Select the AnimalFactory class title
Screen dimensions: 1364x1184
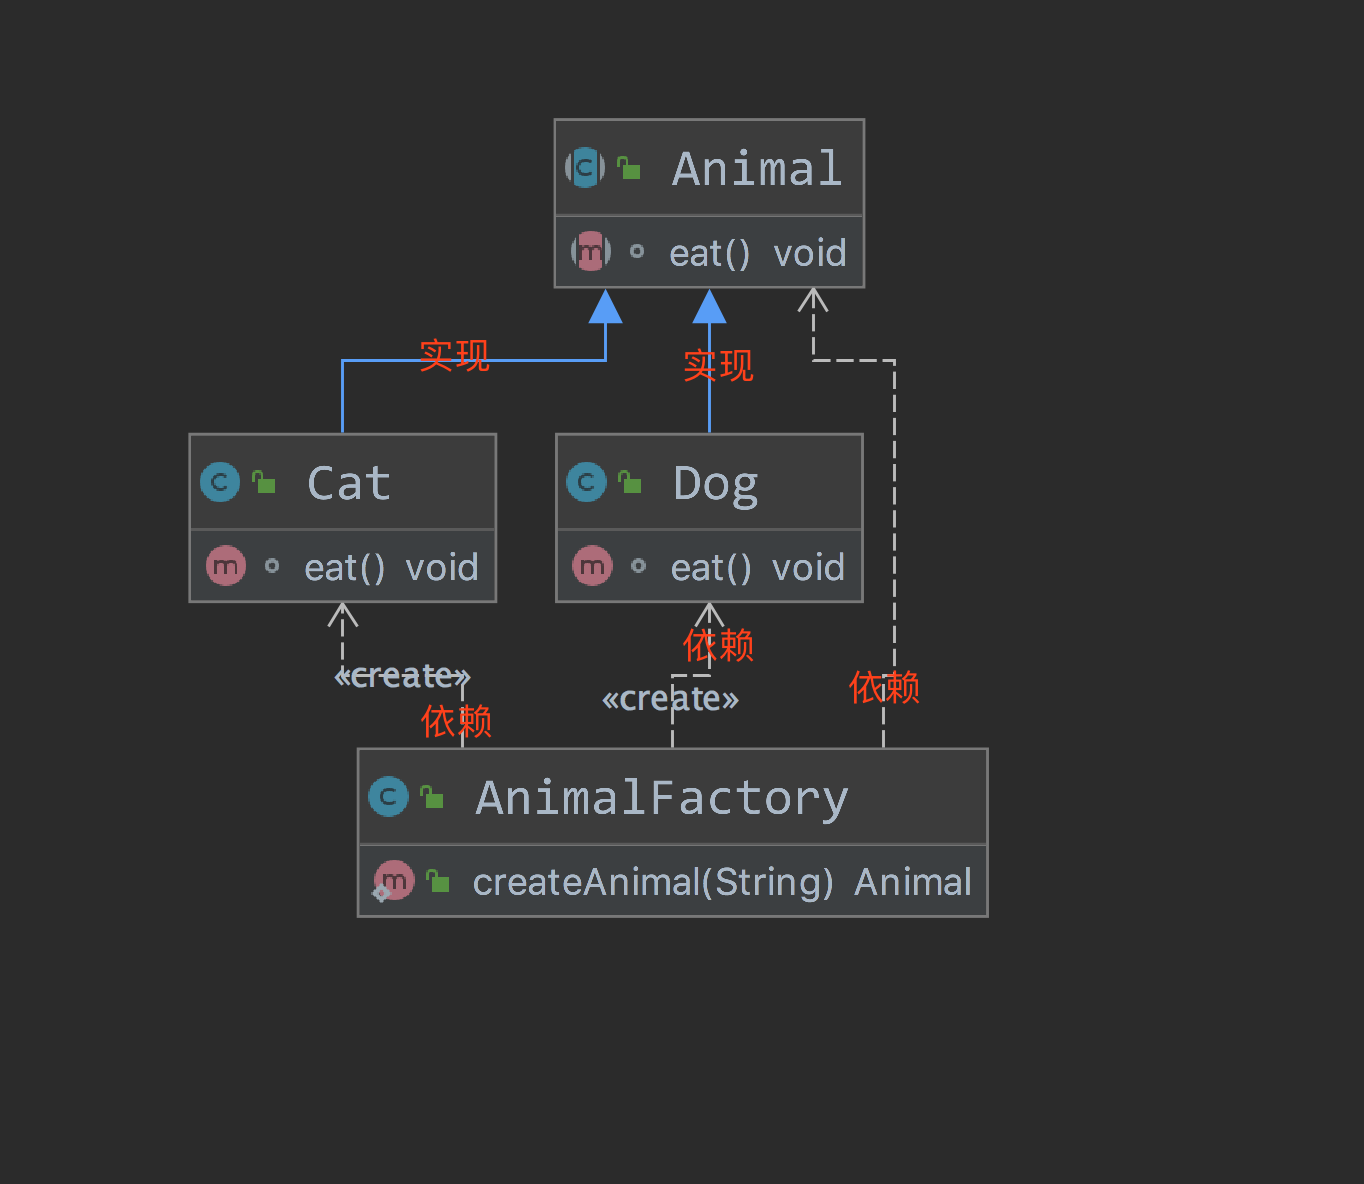(x=661, y=798)
